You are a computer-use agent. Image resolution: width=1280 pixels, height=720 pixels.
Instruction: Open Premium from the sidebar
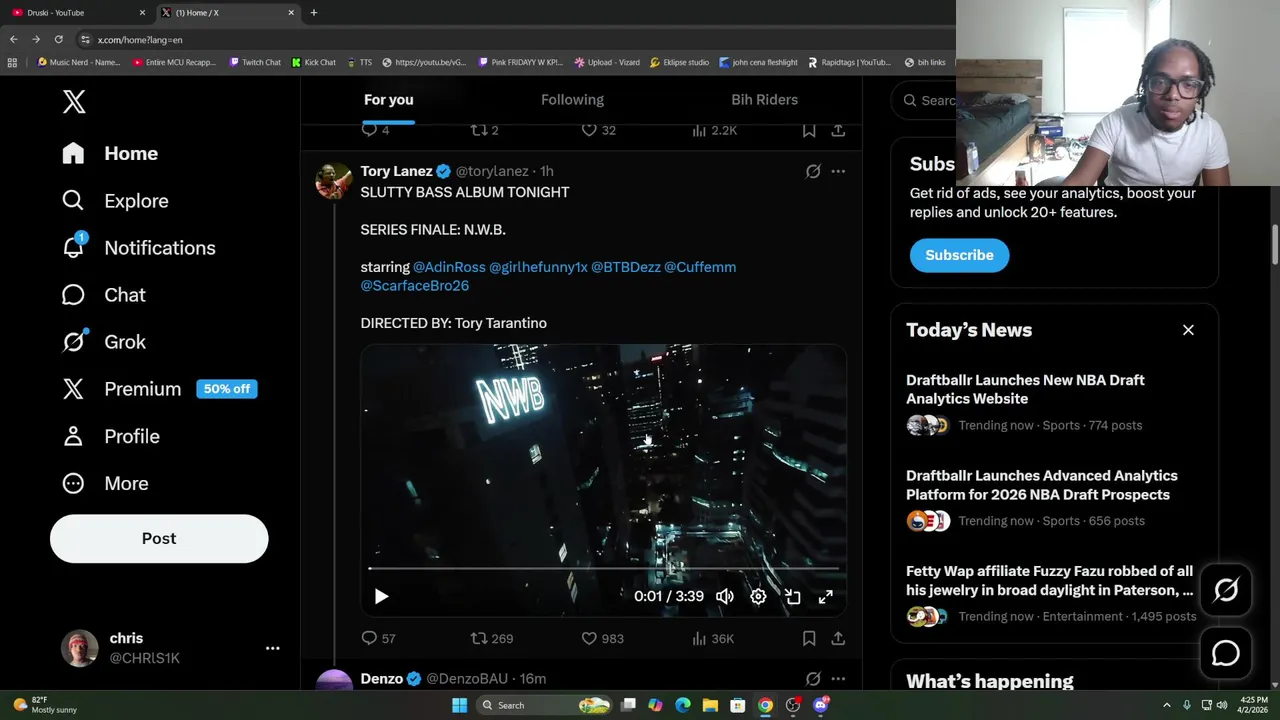159,389
